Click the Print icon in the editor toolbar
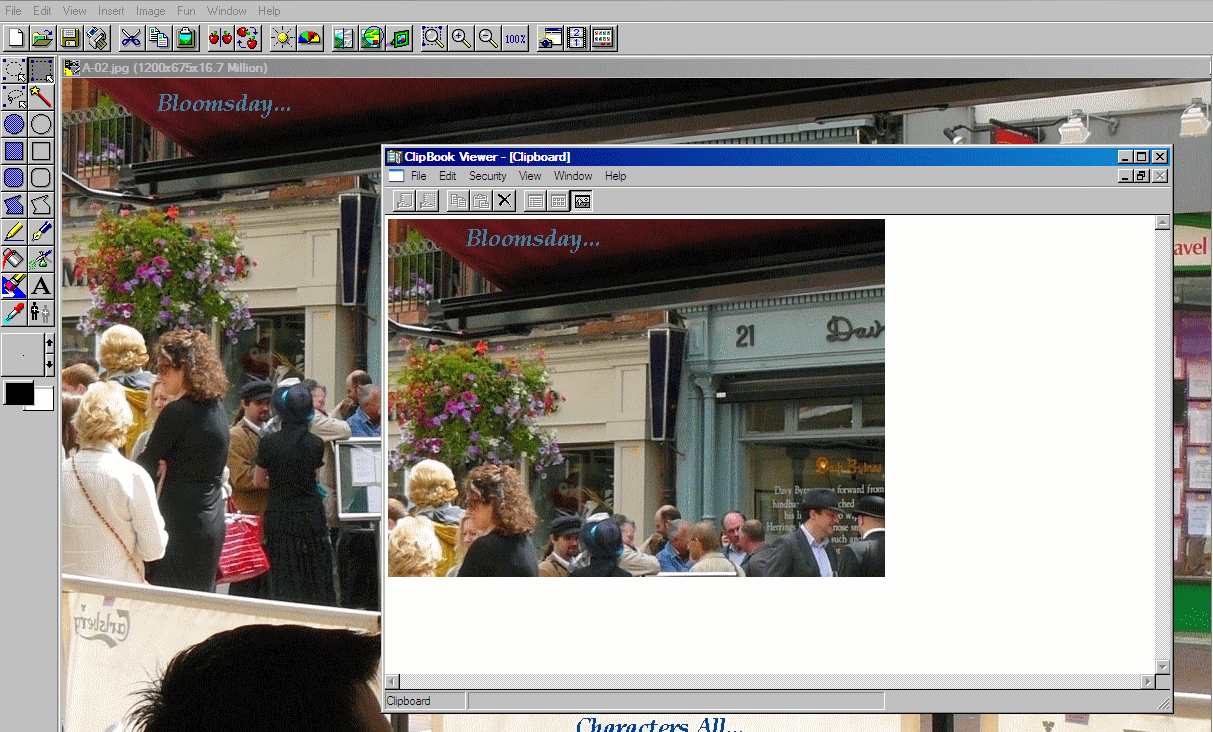Viewport: 1213px width, 732px height. (97, 38)
